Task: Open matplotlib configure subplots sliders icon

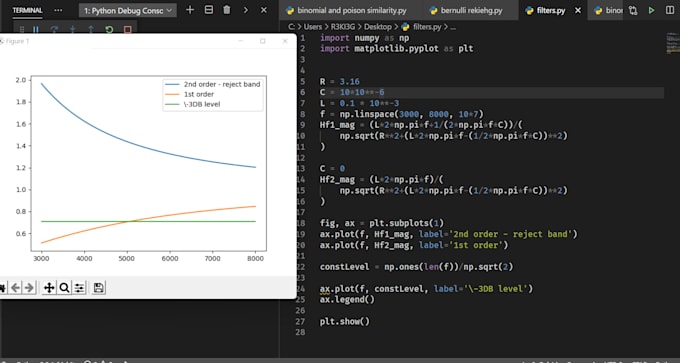Action: [x=79, y=288]
